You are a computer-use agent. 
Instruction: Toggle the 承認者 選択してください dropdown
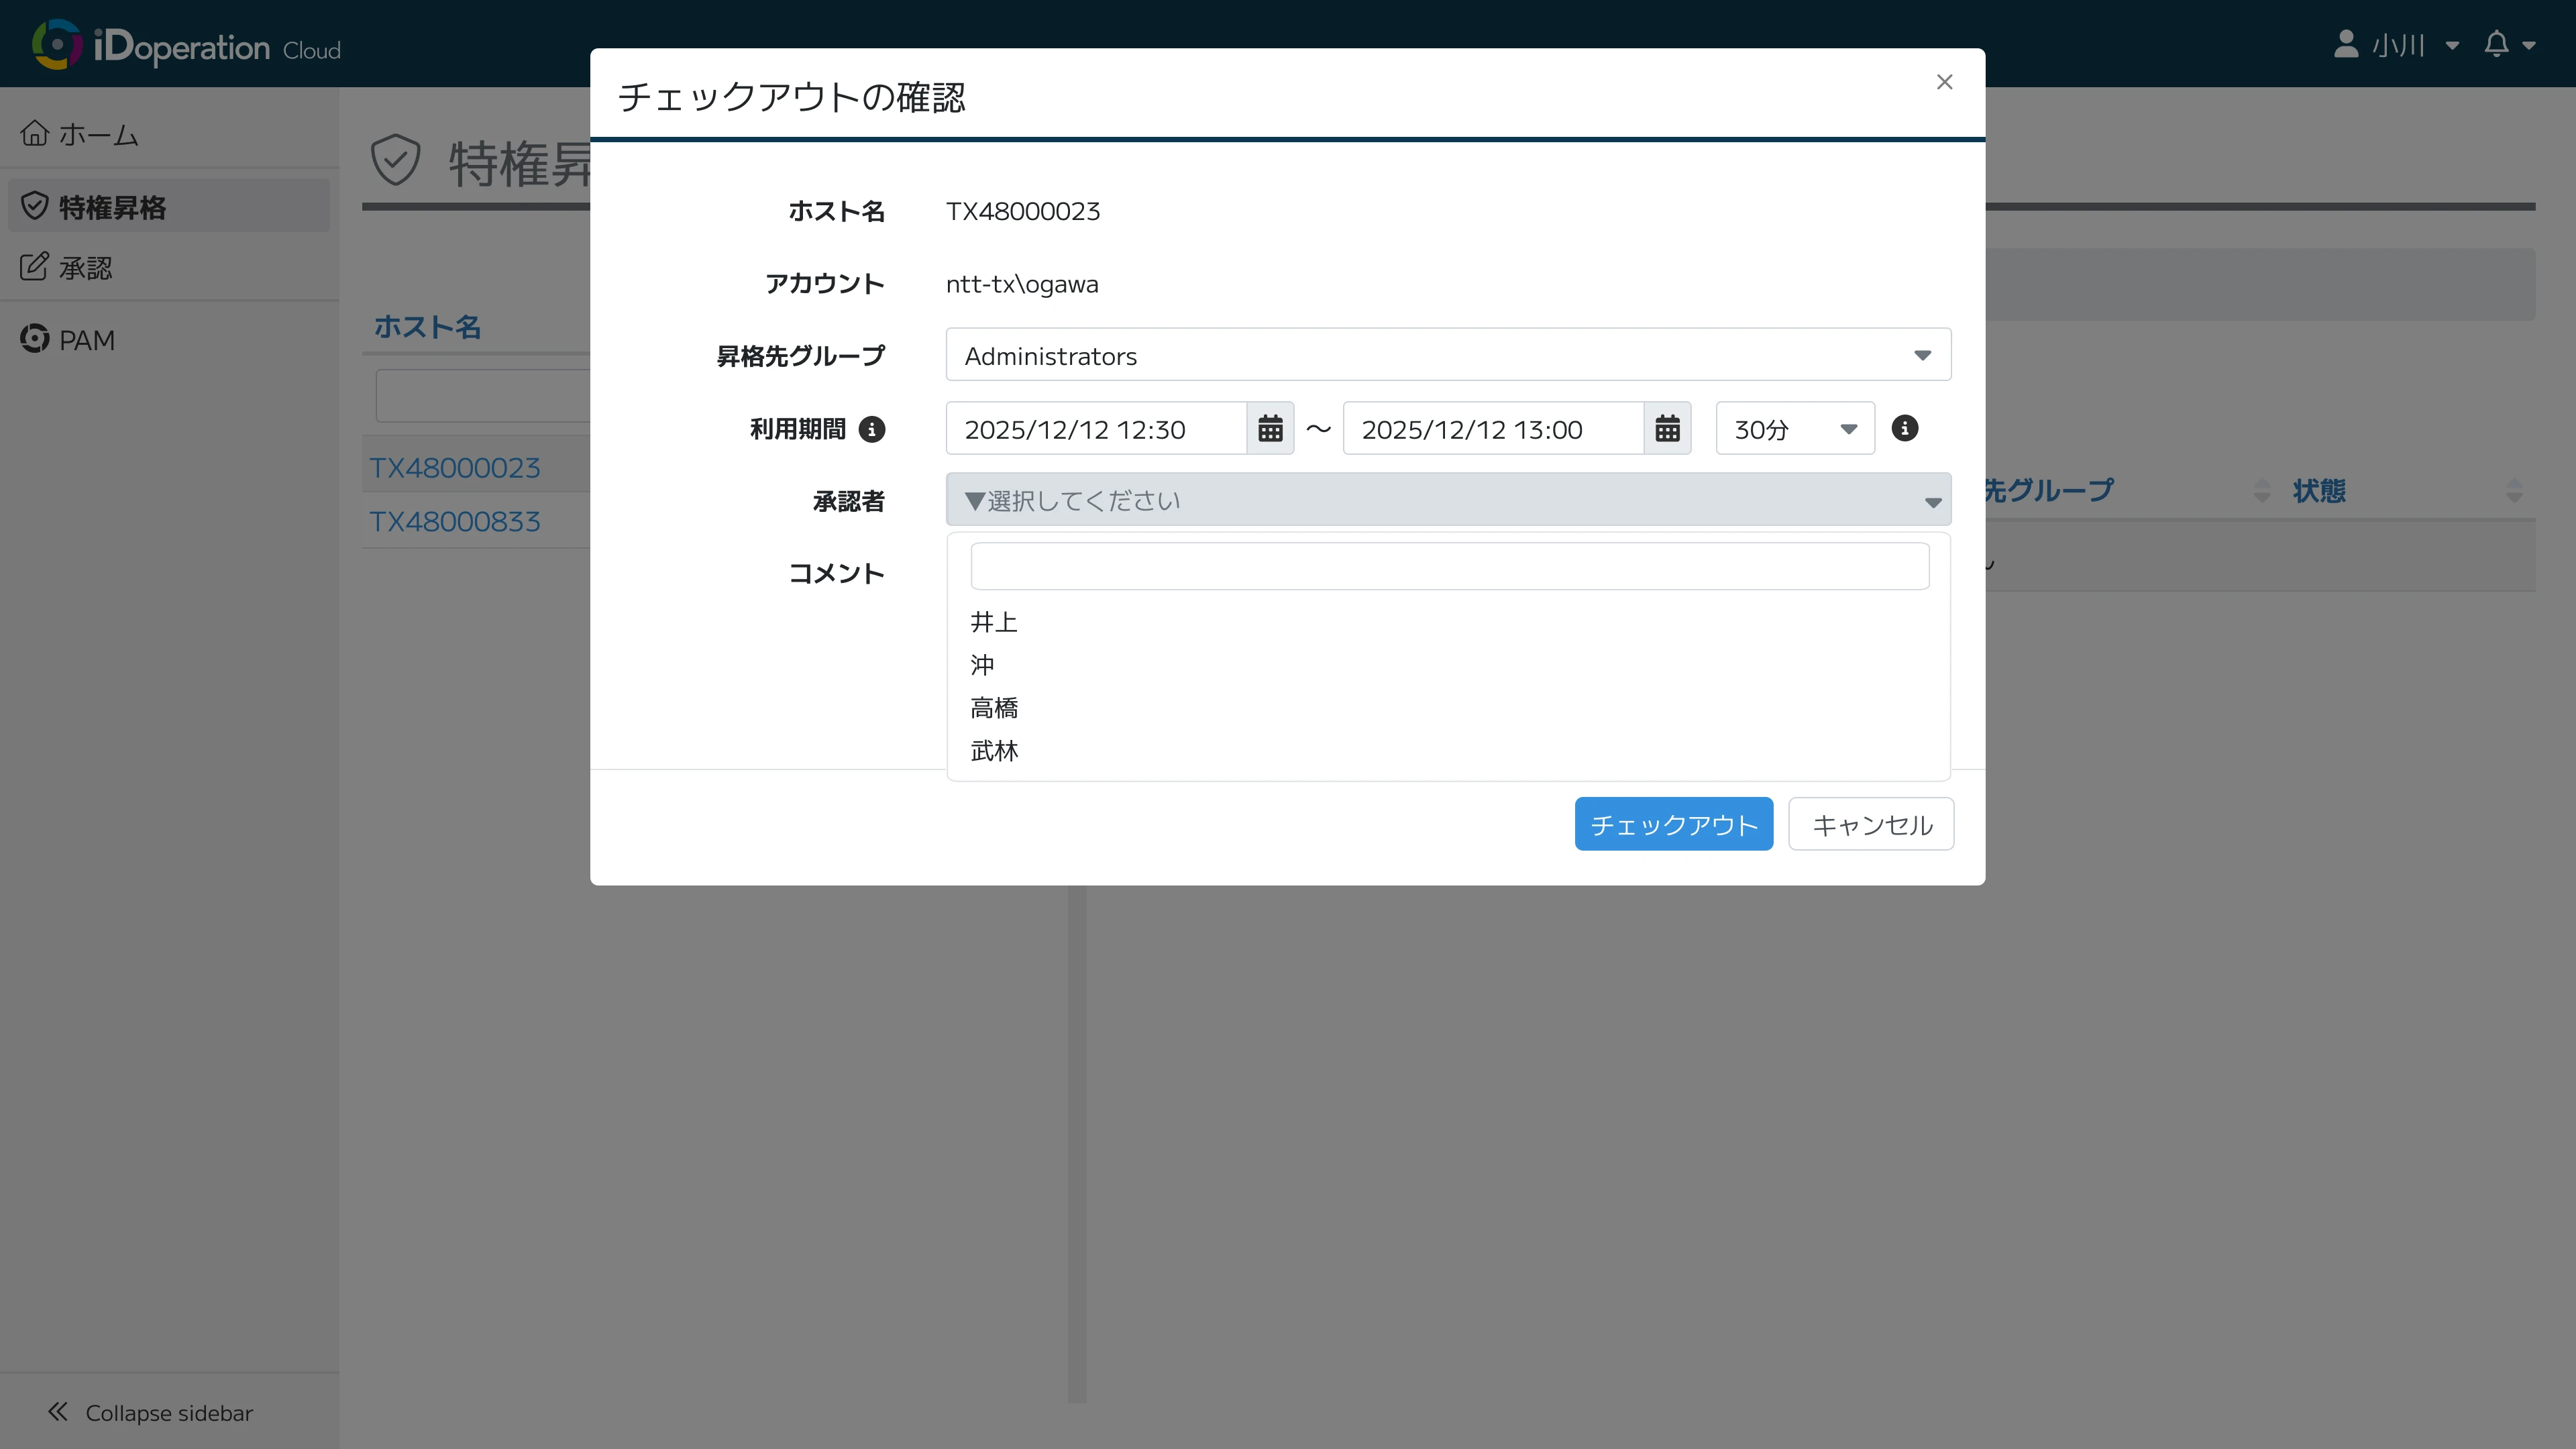click(1447, 500)
